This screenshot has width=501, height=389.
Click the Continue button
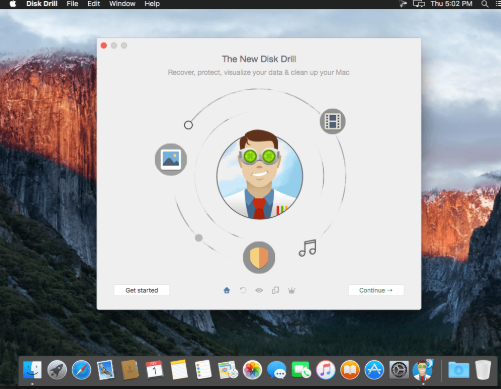pyautogui.click(x=376, y=290)
